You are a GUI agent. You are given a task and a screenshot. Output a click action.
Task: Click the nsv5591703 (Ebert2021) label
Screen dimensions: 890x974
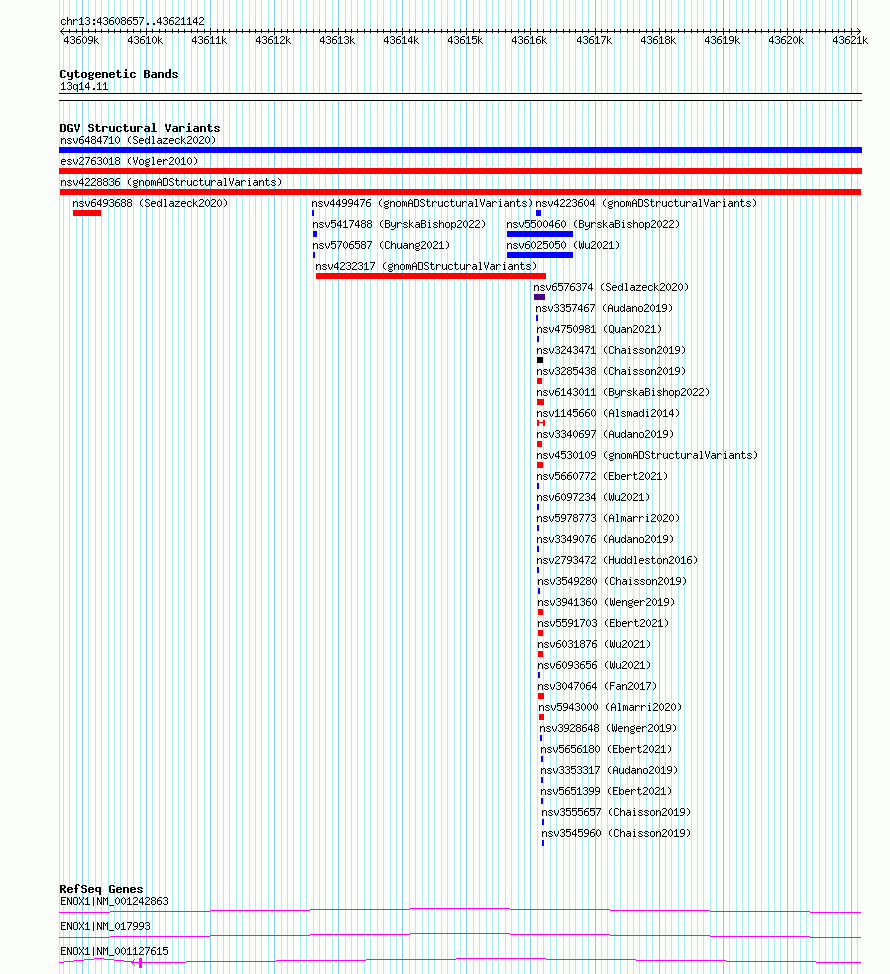pos(603,624)
